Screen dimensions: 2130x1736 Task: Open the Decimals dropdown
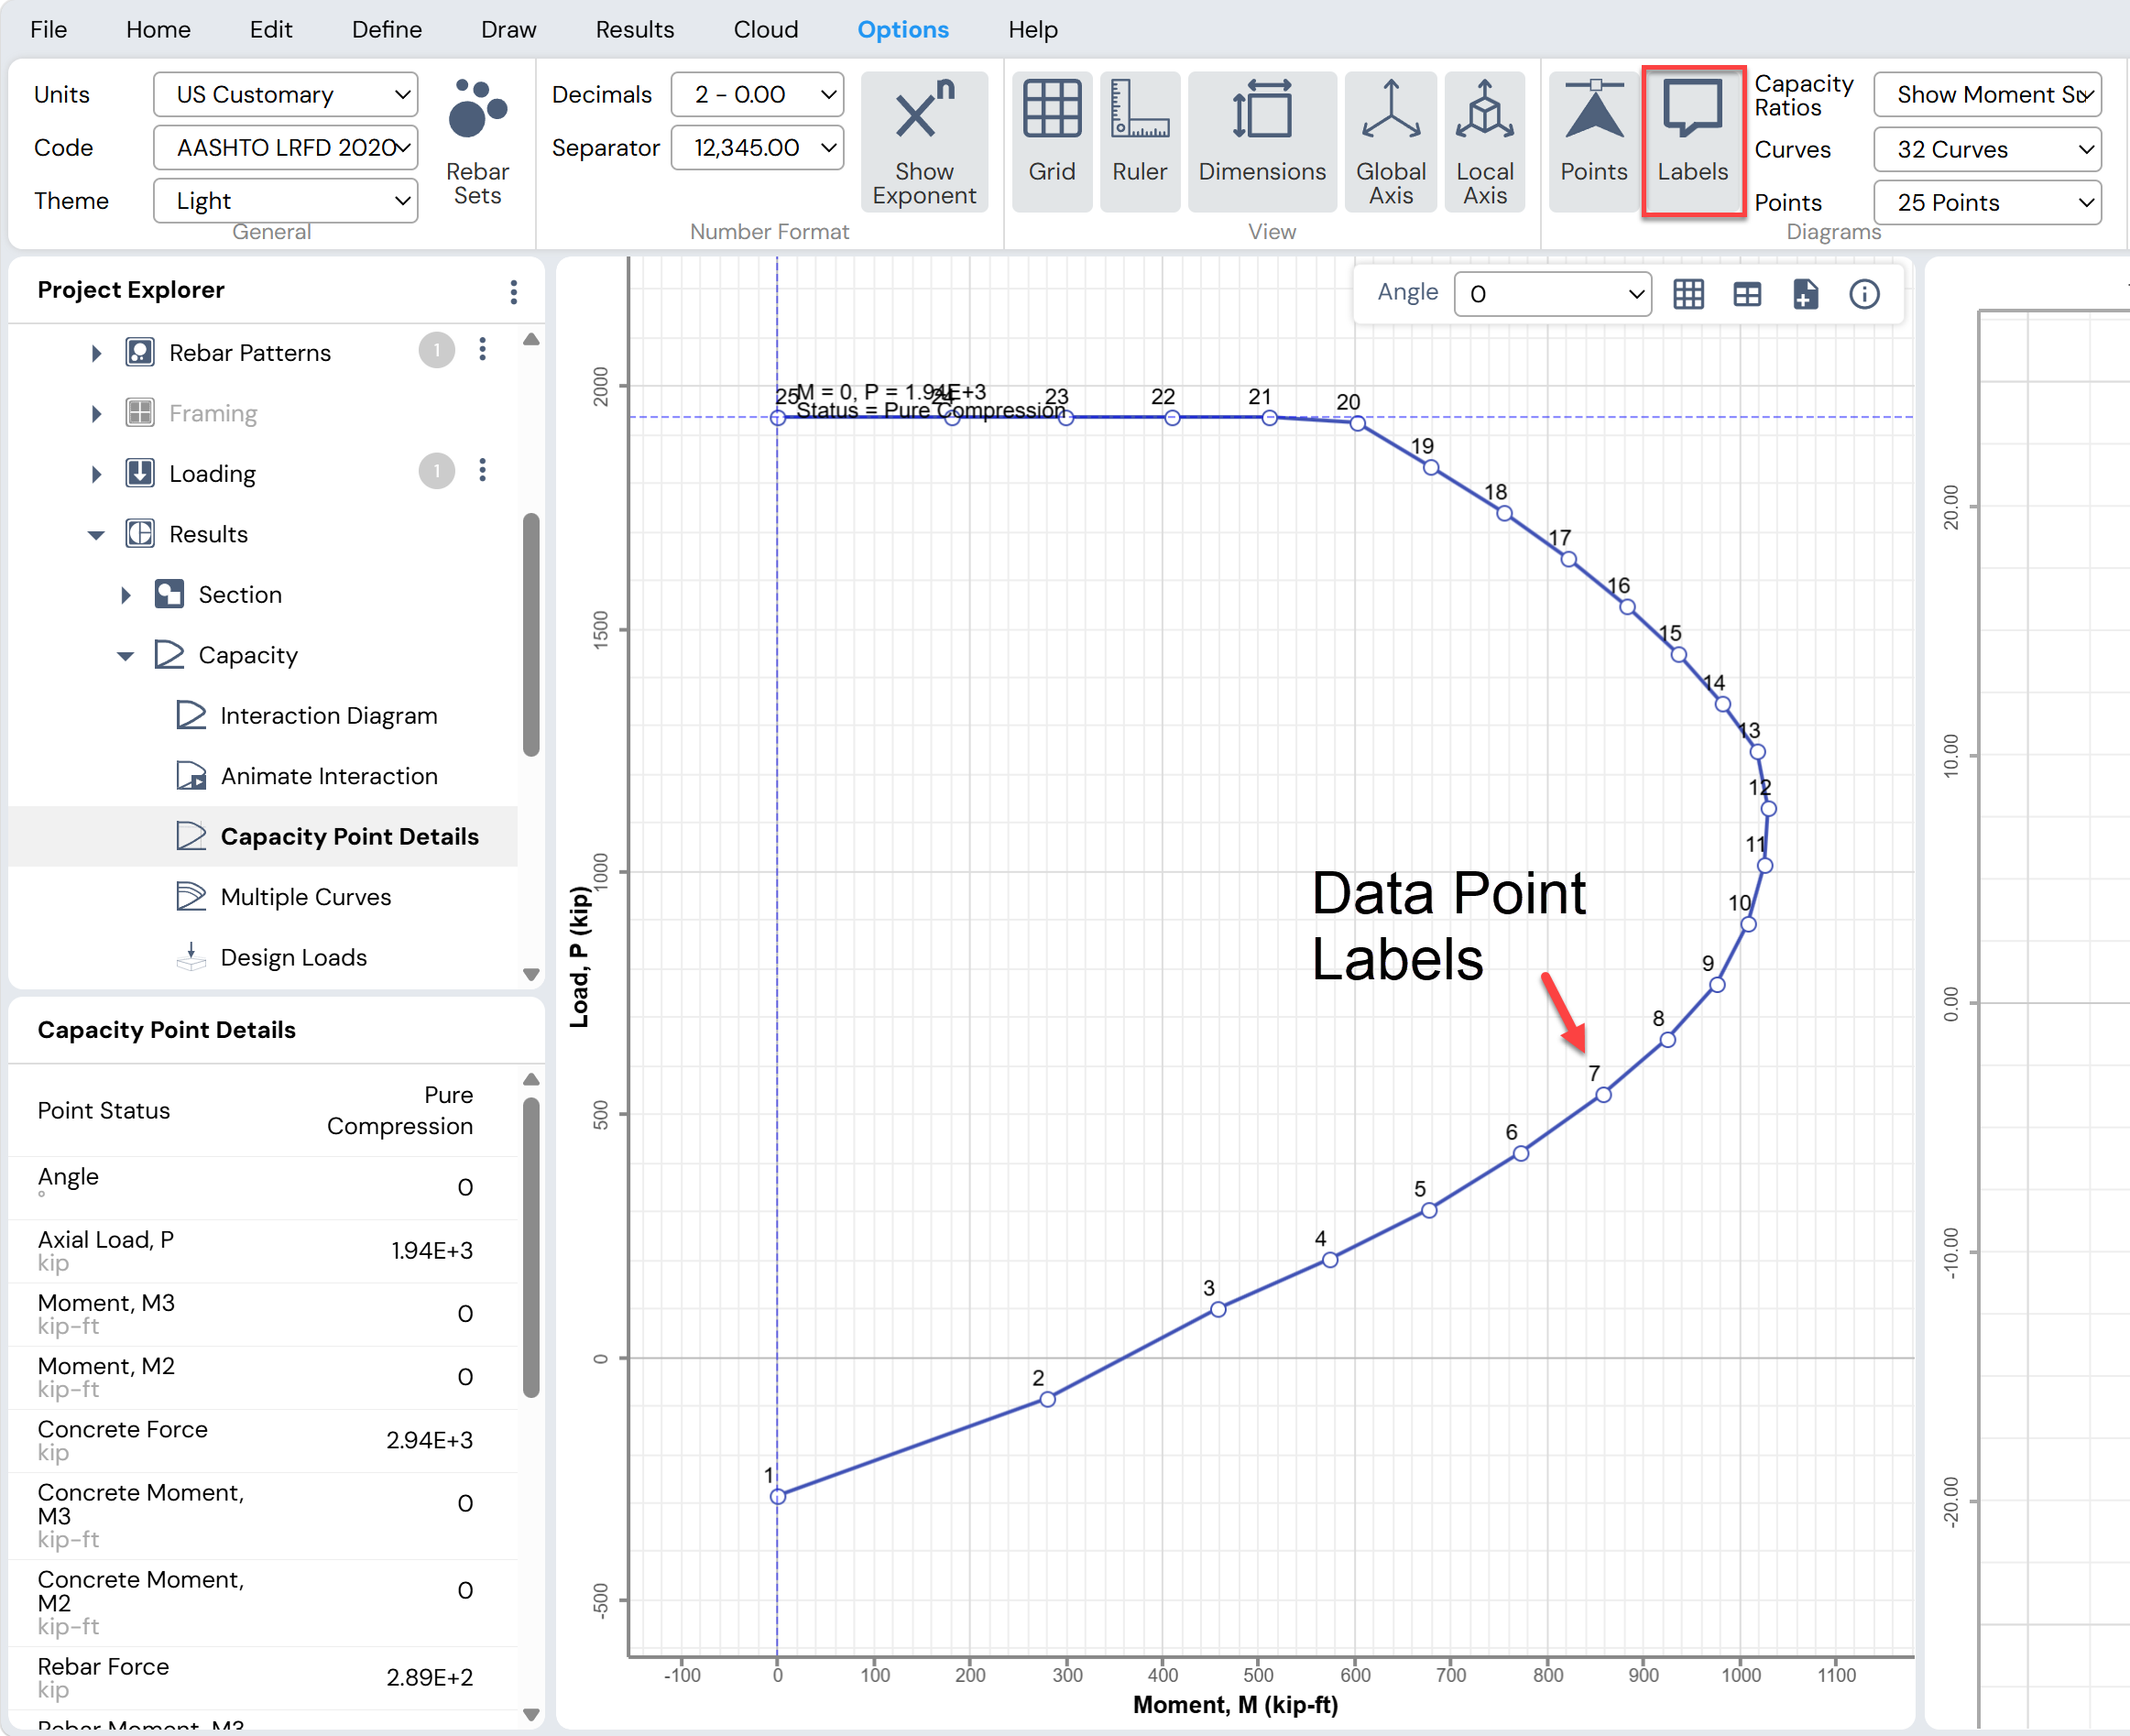(x=757, y=94)
